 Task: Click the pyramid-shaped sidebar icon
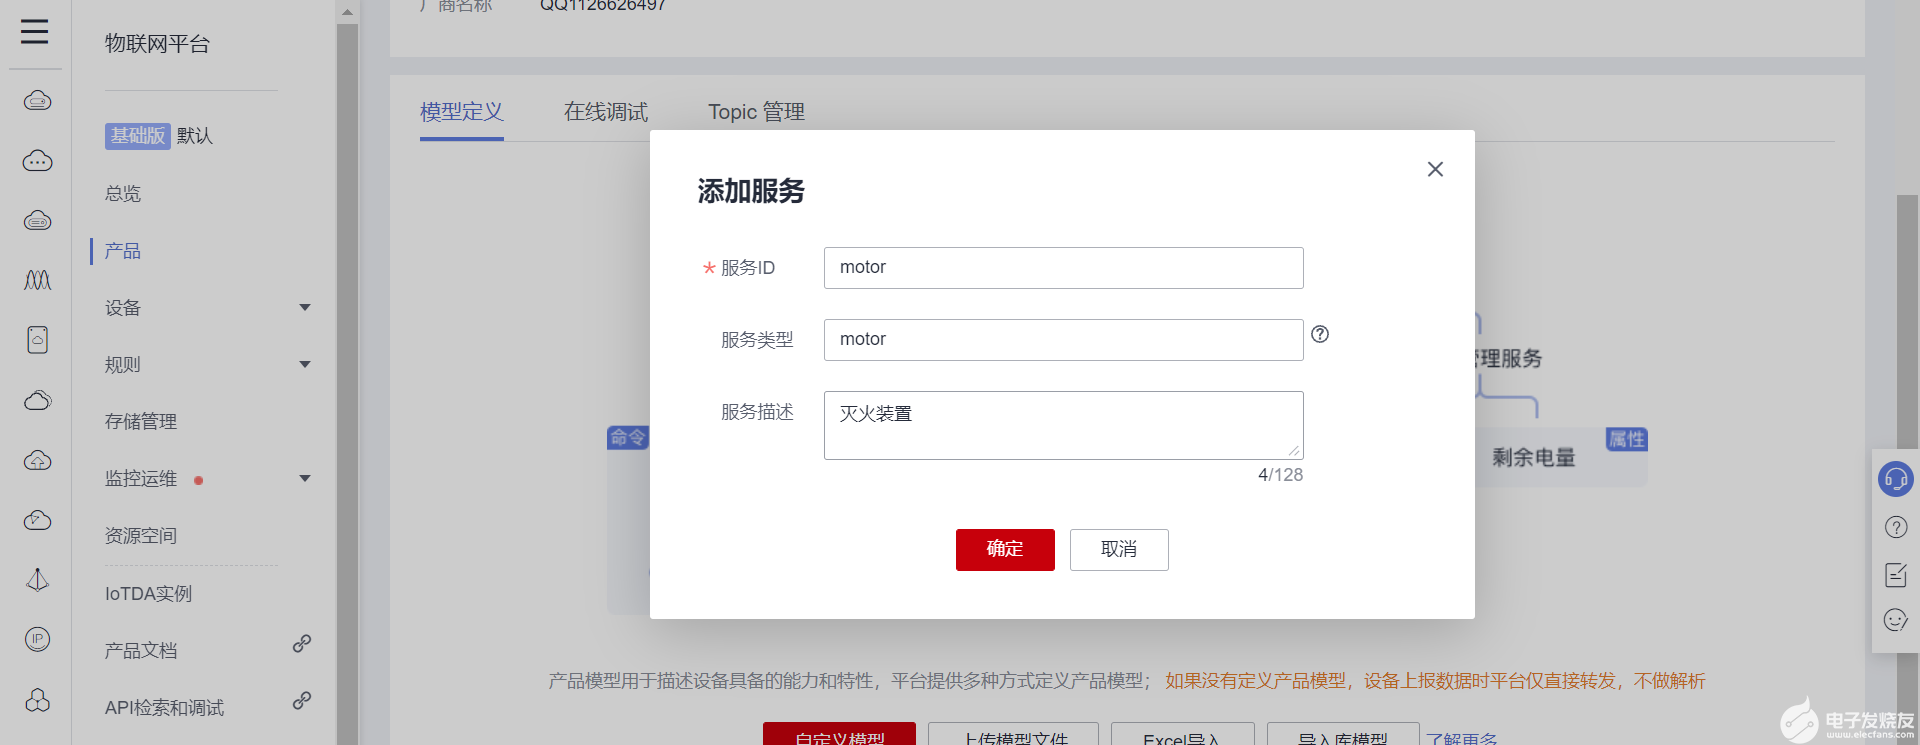tap(37, 580)
